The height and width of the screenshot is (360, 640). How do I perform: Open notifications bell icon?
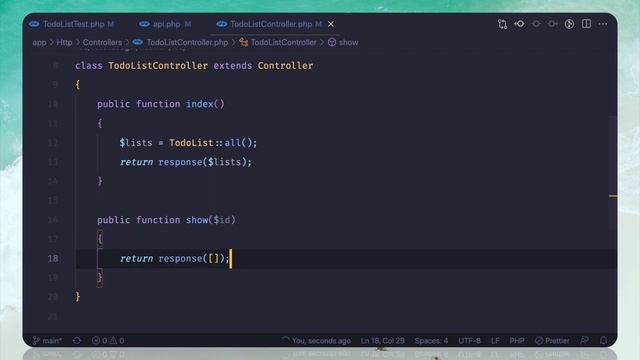click(603, 340)
